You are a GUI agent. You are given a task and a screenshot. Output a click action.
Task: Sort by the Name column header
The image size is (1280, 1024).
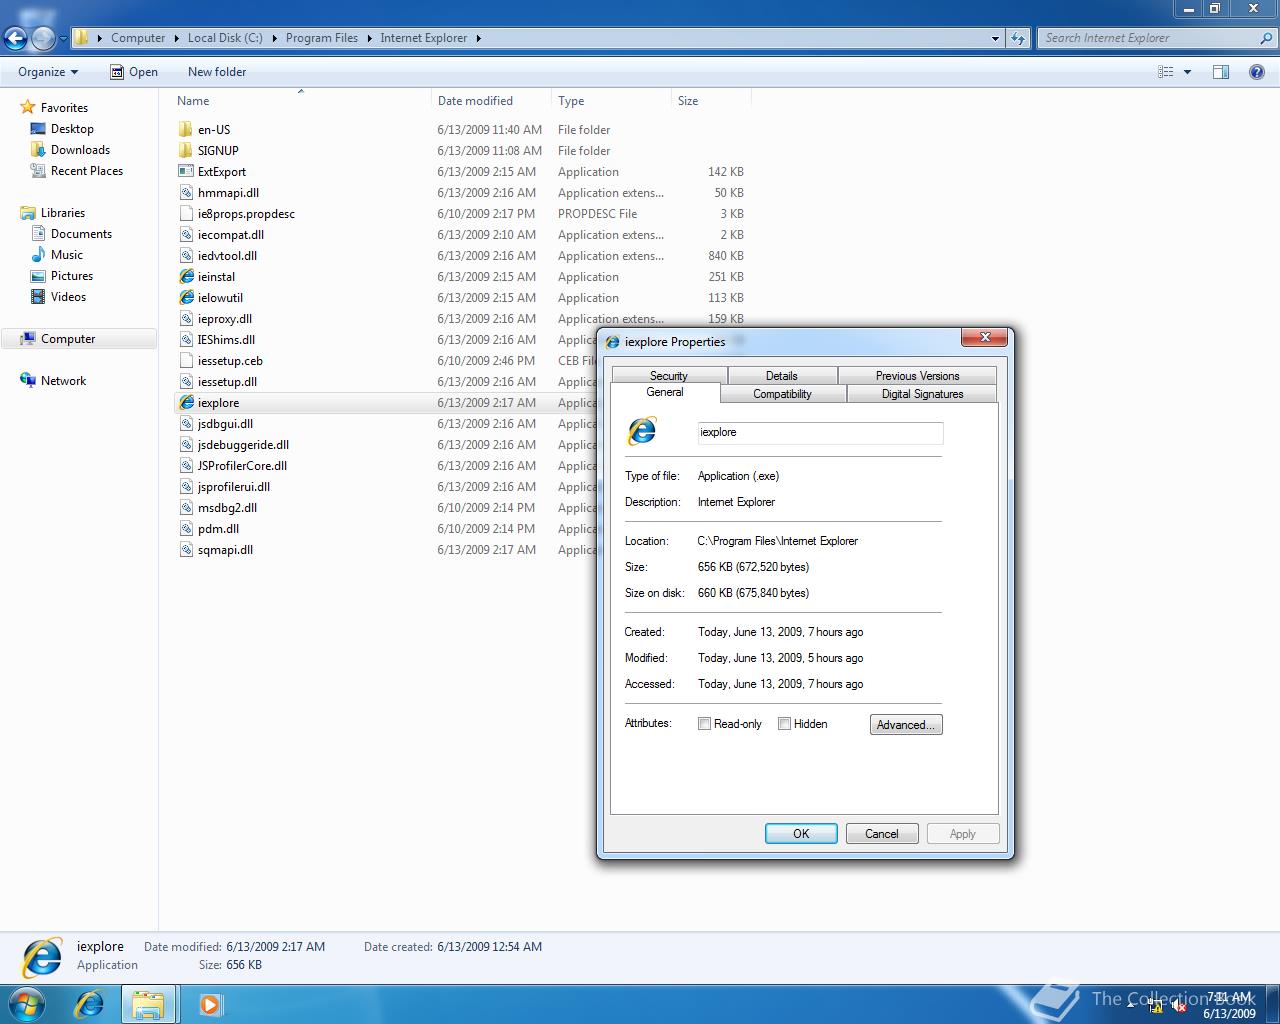click(x=300, y=101)
